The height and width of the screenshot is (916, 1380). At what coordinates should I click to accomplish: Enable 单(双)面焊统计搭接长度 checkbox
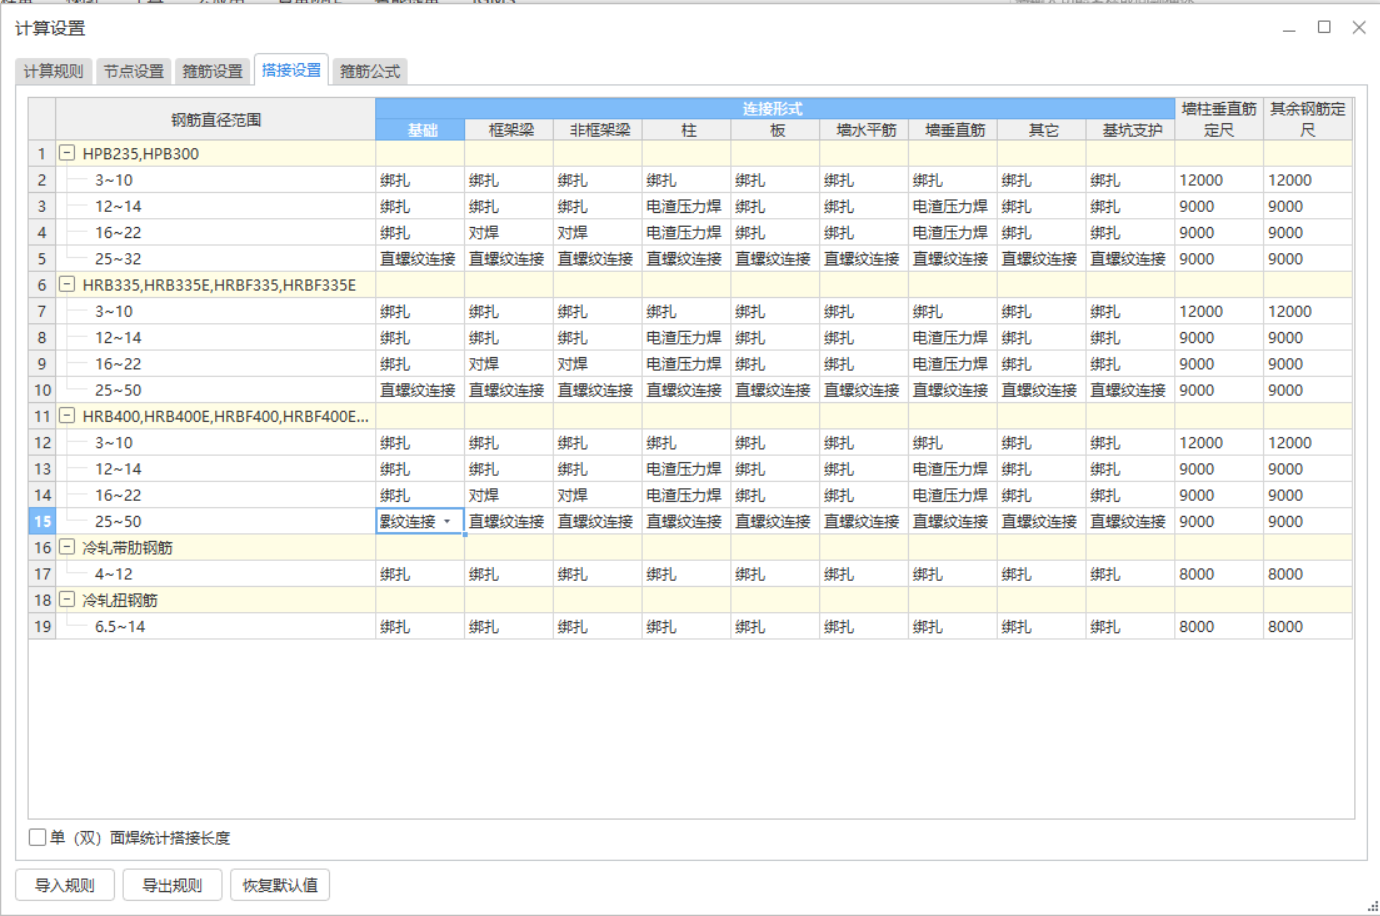[x=38, y=837]
